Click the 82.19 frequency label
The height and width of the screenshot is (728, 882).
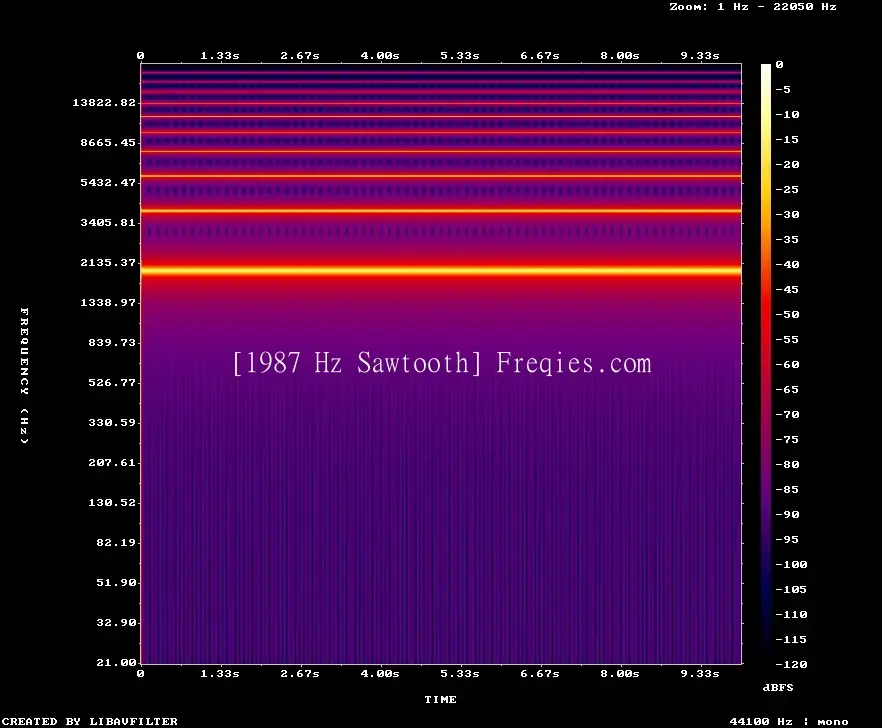(x=116, y=542)
